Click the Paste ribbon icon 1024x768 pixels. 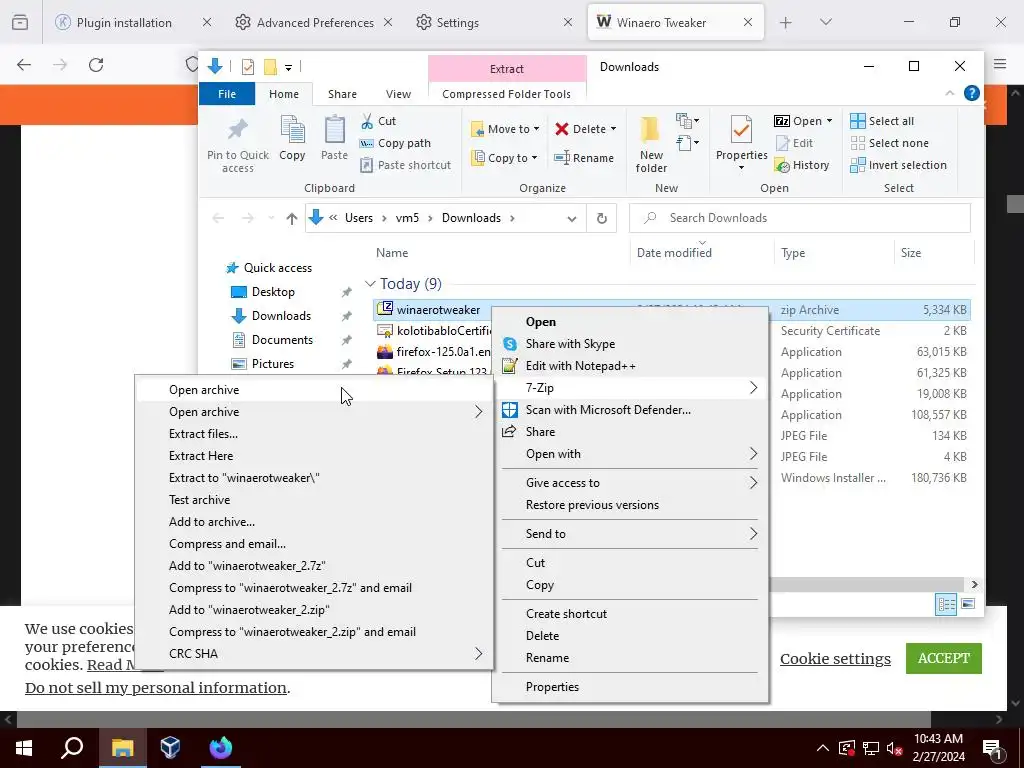tap(334, 138)
